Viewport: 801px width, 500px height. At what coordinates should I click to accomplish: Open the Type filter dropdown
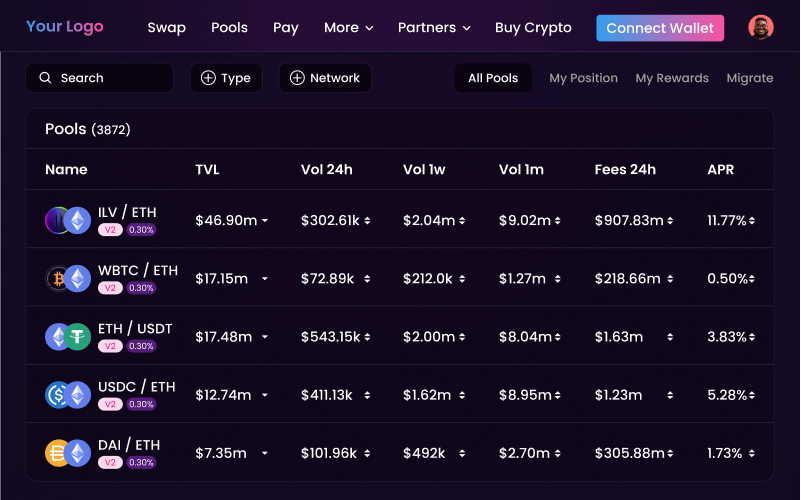(226, 78)
